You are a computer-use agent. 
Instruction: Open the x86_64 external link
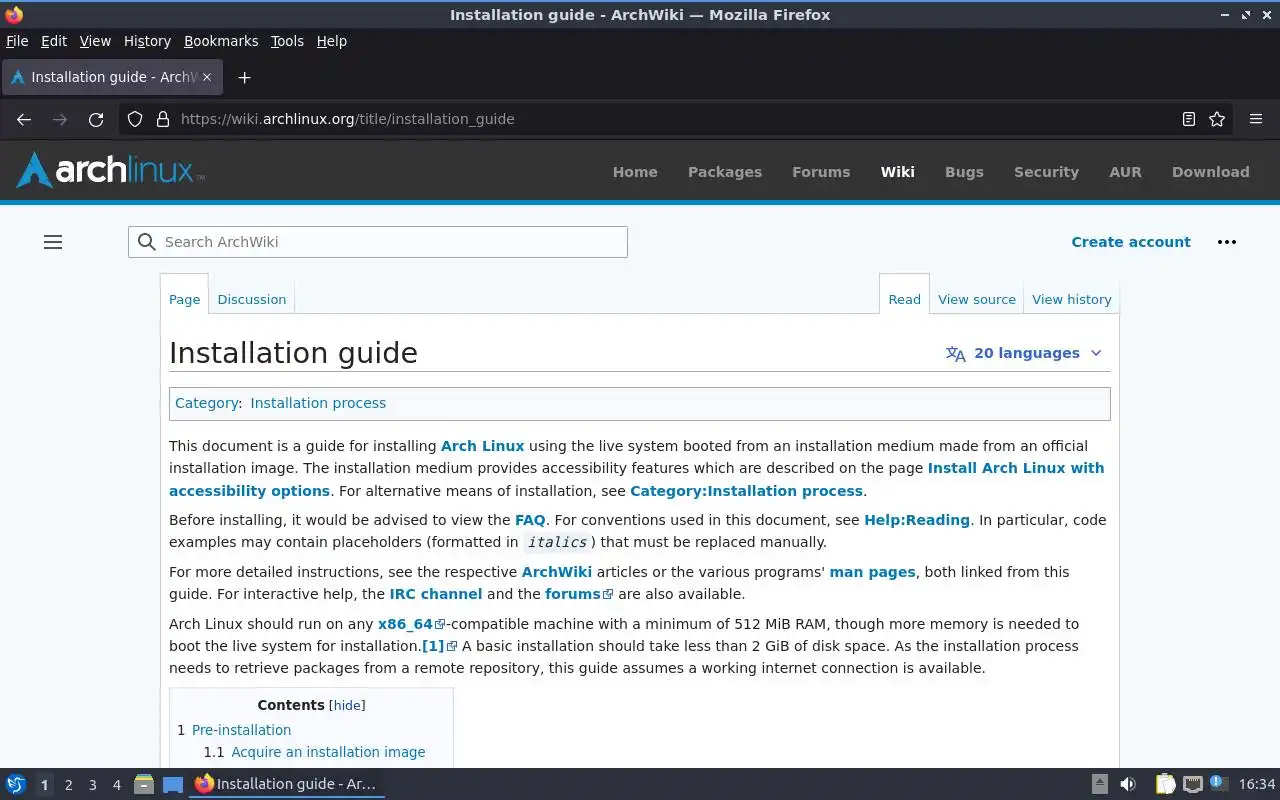click(x=411, y=624)
